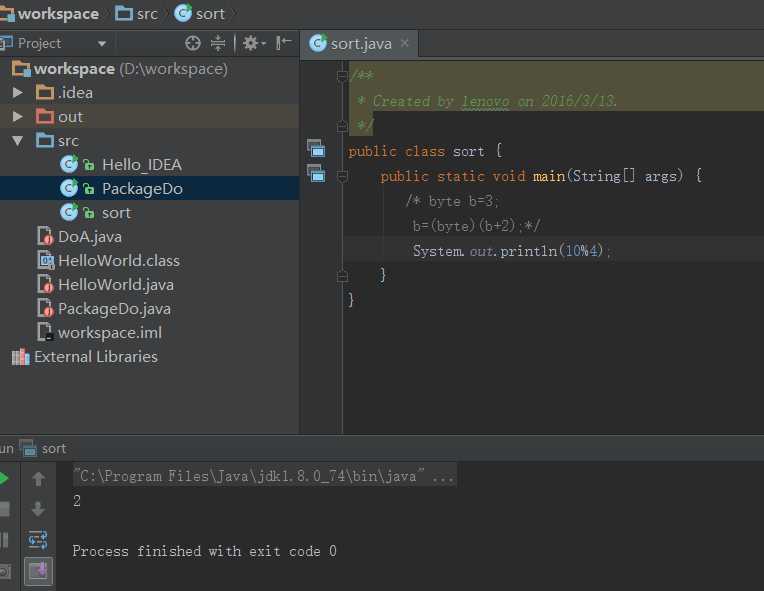Click the down the stack trace arrow

pyautogui.click(x=38, y=509)
